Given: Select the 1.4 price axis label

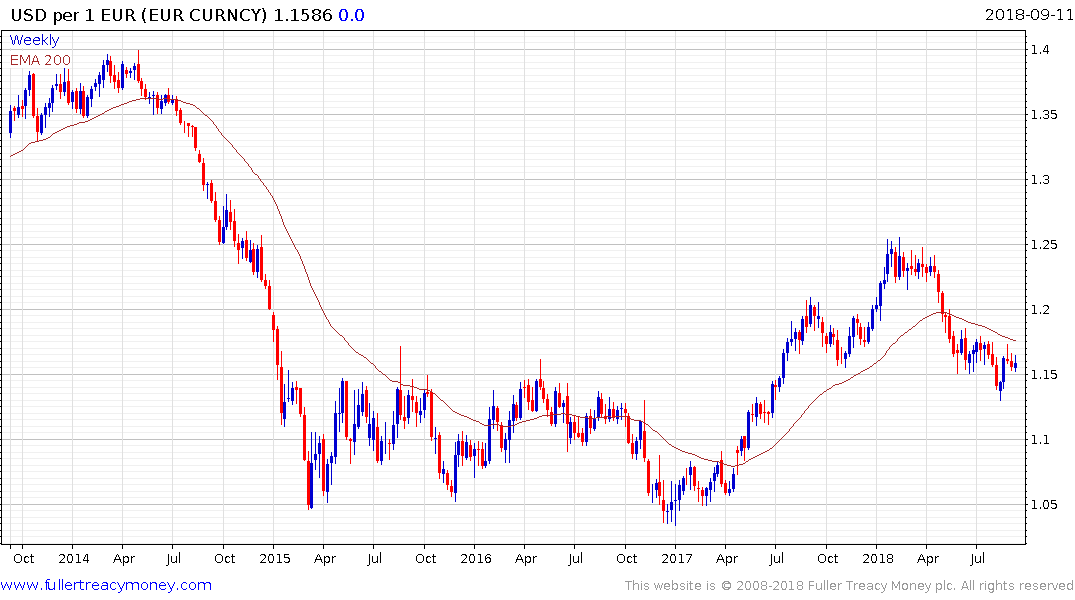Looking at the screenshot, I should [1039, 49].
